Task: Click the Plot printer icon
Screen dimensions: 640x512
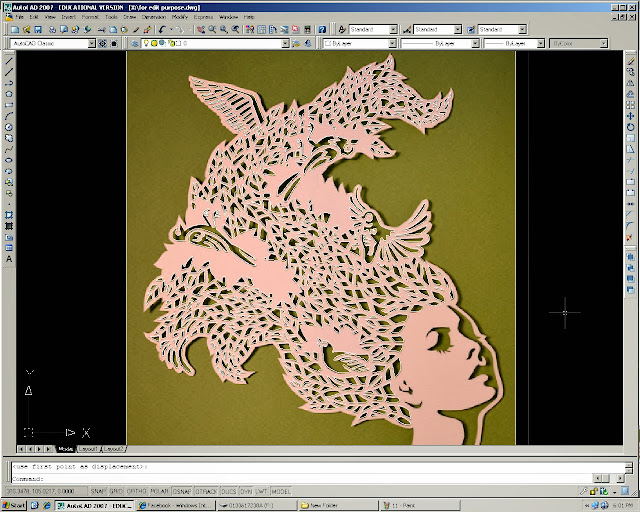Action: point(52,29)
